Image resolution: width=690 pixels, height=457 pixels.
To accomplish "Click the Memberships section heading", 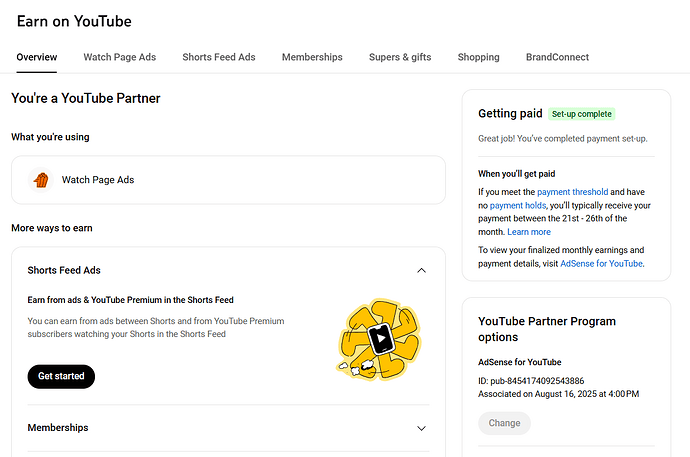I will tap(58, 428).
